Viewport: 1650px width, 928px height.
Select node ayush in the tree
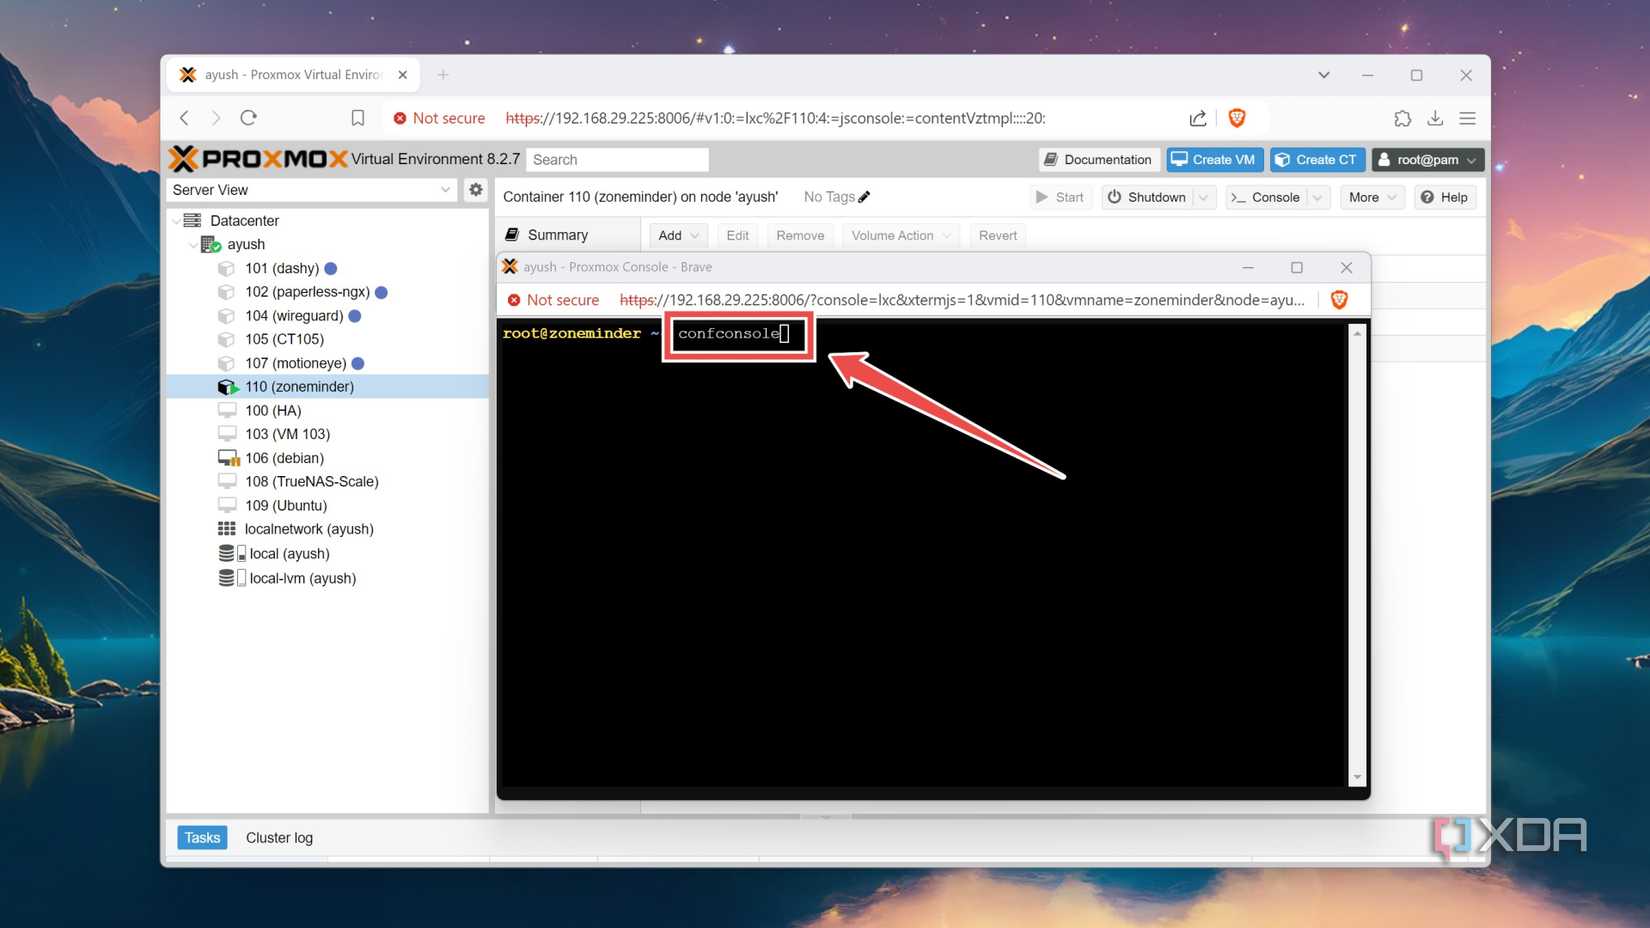point(245,245)
